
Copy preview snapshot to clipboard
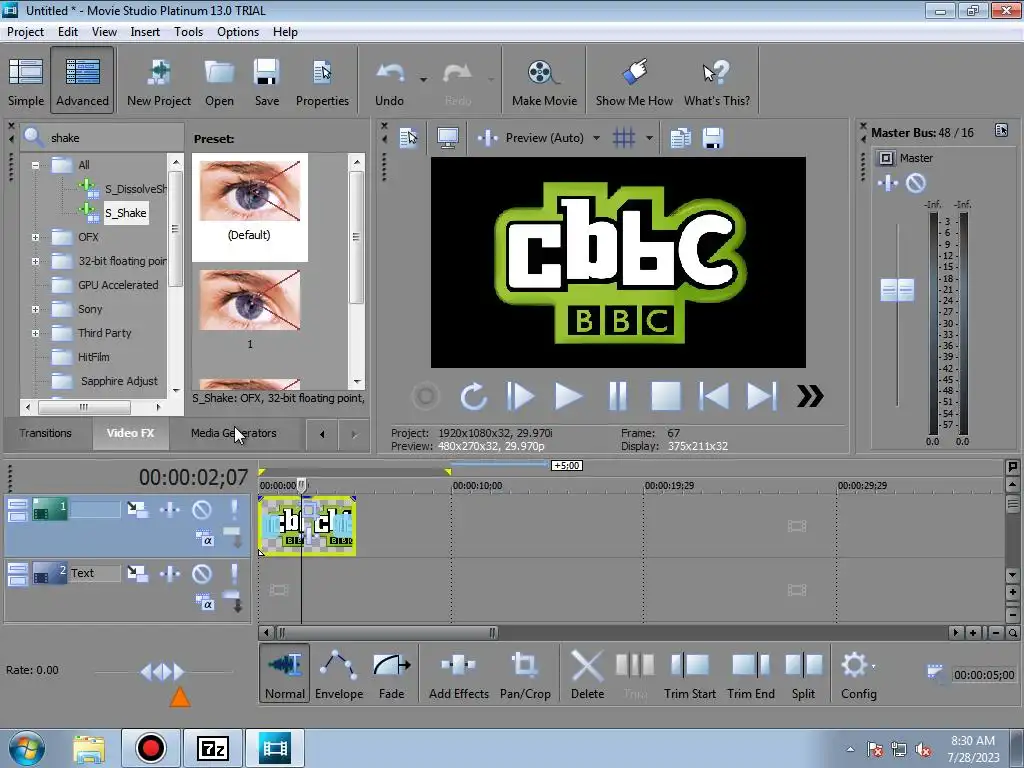pyautogui.click(x=680, y=138)
